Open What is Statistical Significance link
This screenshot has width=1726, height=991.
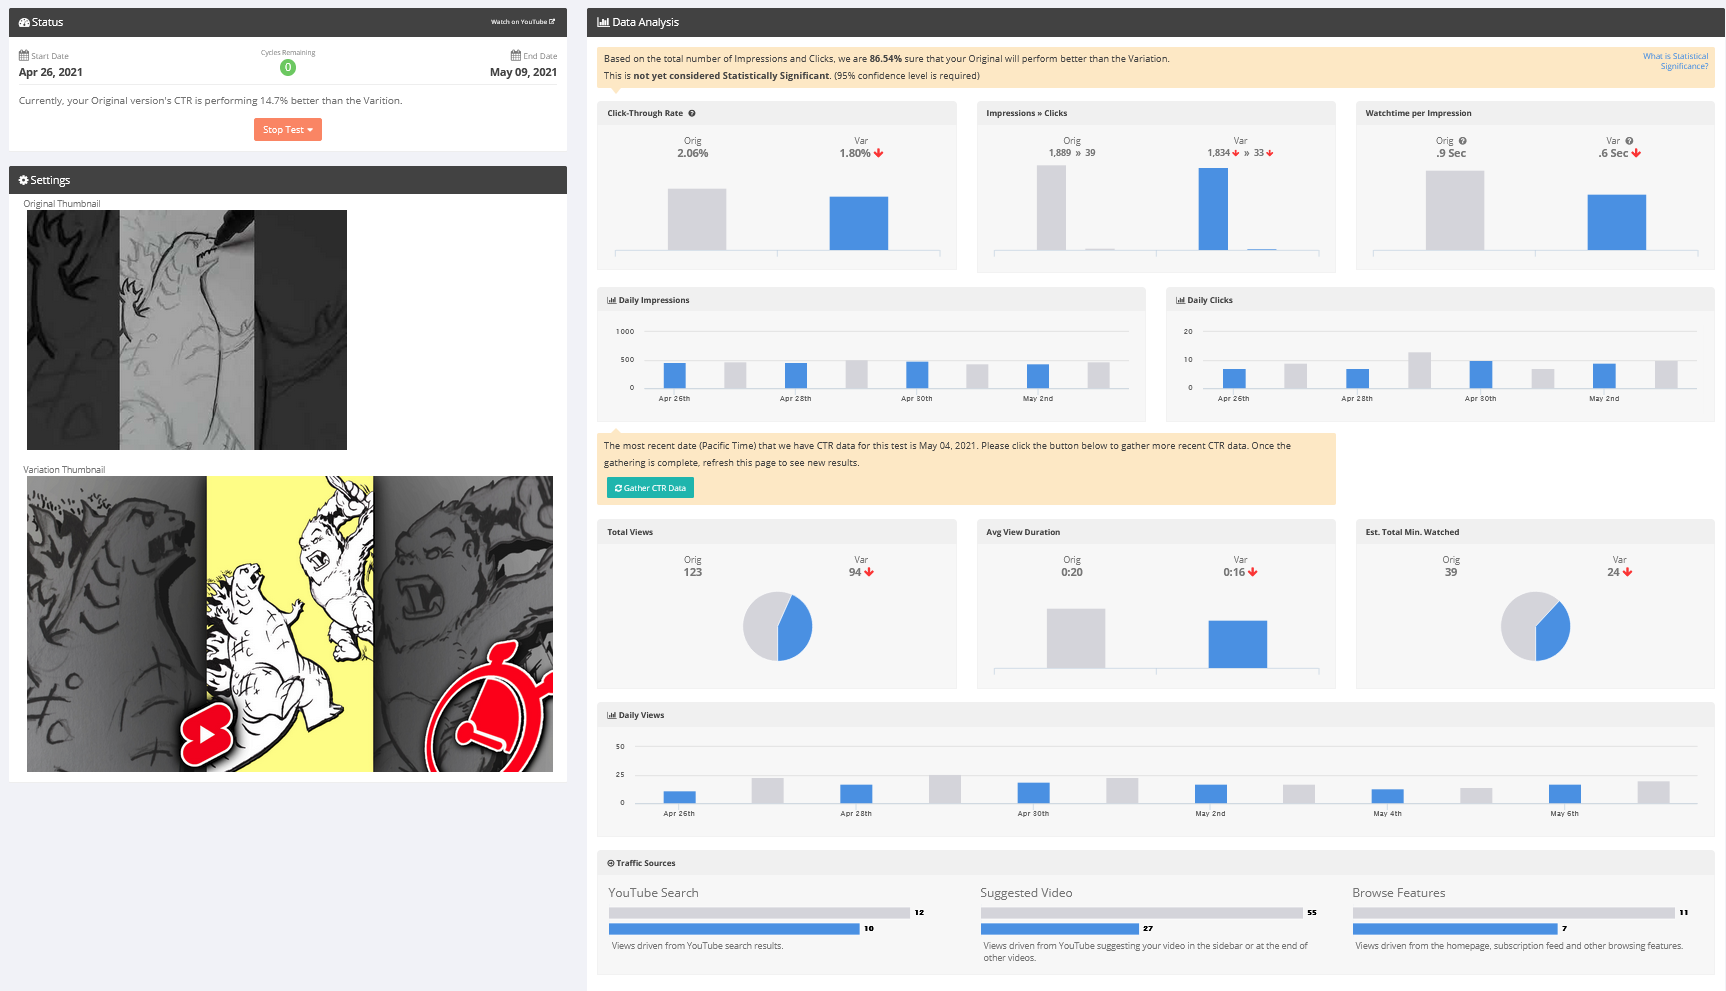tap(1675, 61)
